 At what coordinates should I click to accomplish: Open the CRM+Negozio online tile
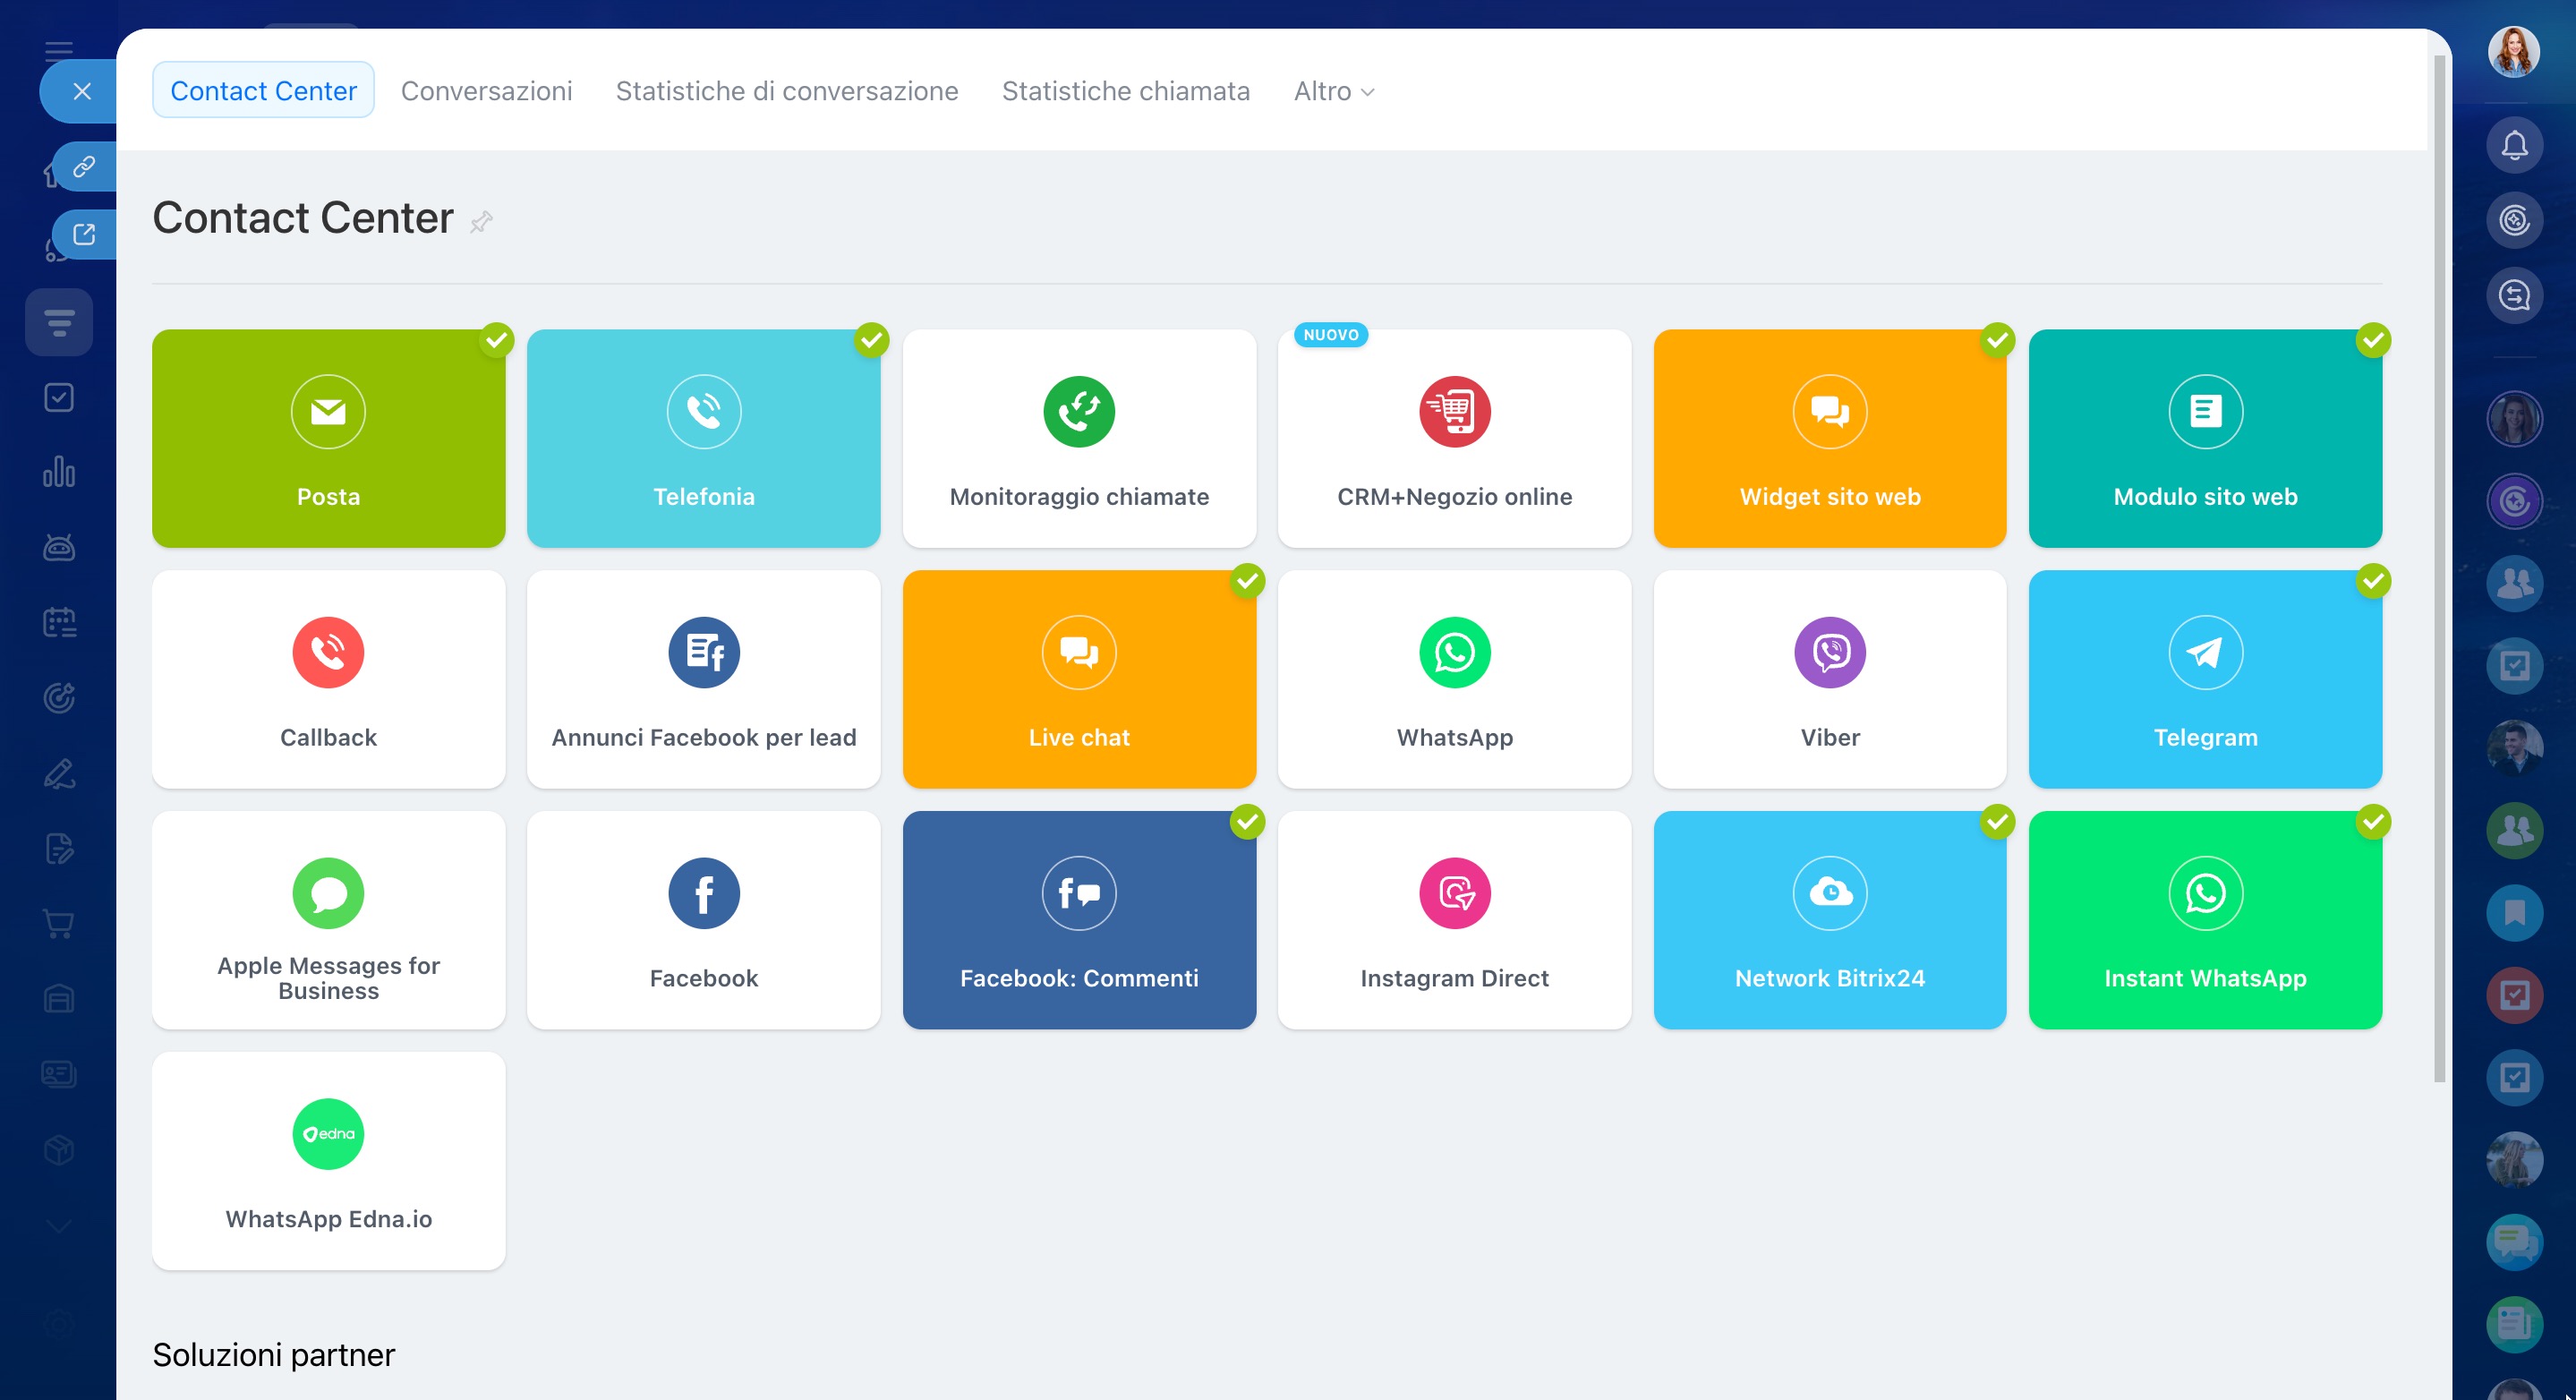pyautogui.click(x=1454, y=438)
